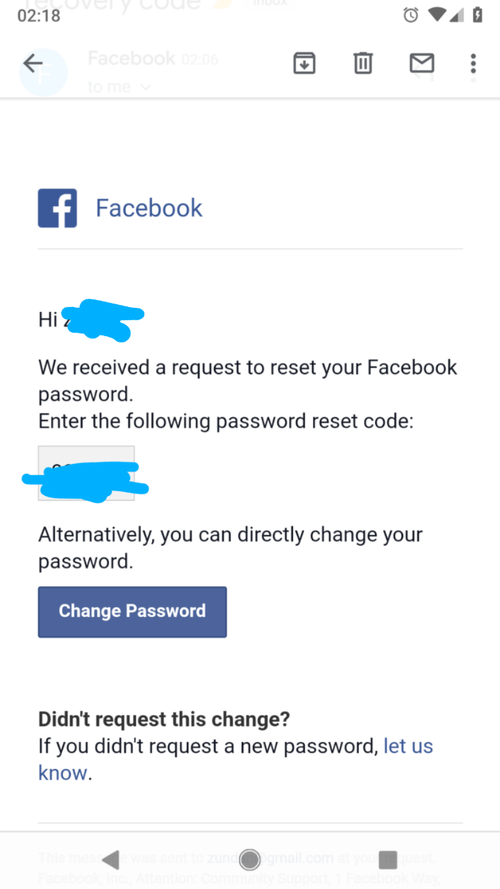Tap the Wi-Fi signal status icon
The width and height of the screenshot is (500, 889).
[437, 15]
